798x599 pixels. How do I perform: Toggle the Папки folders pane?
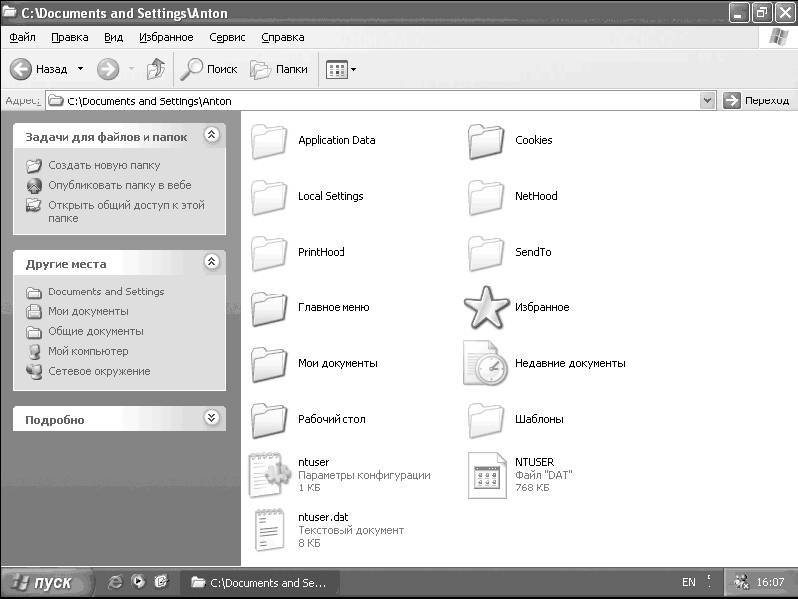279,69
